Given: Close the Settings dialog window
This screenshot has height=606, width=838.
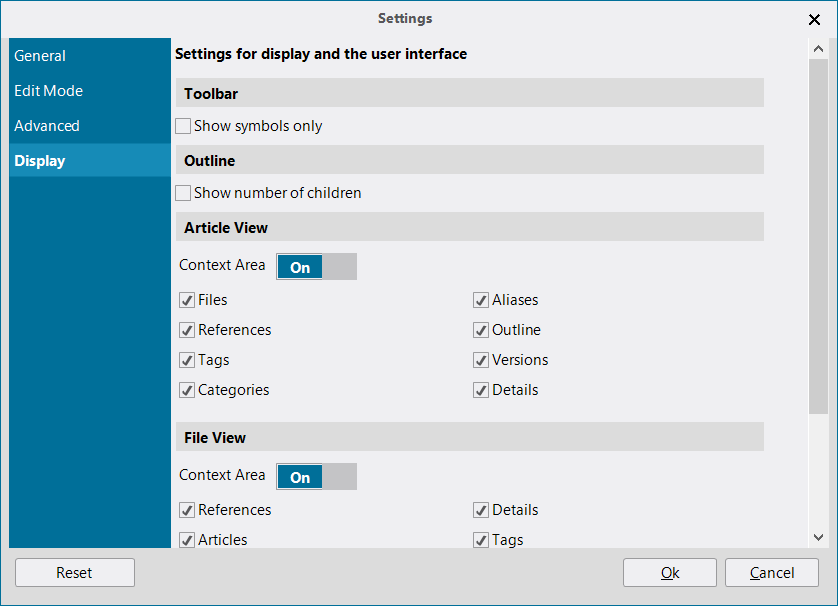Looking at the screenshot, I should click(x=814, y=19).
